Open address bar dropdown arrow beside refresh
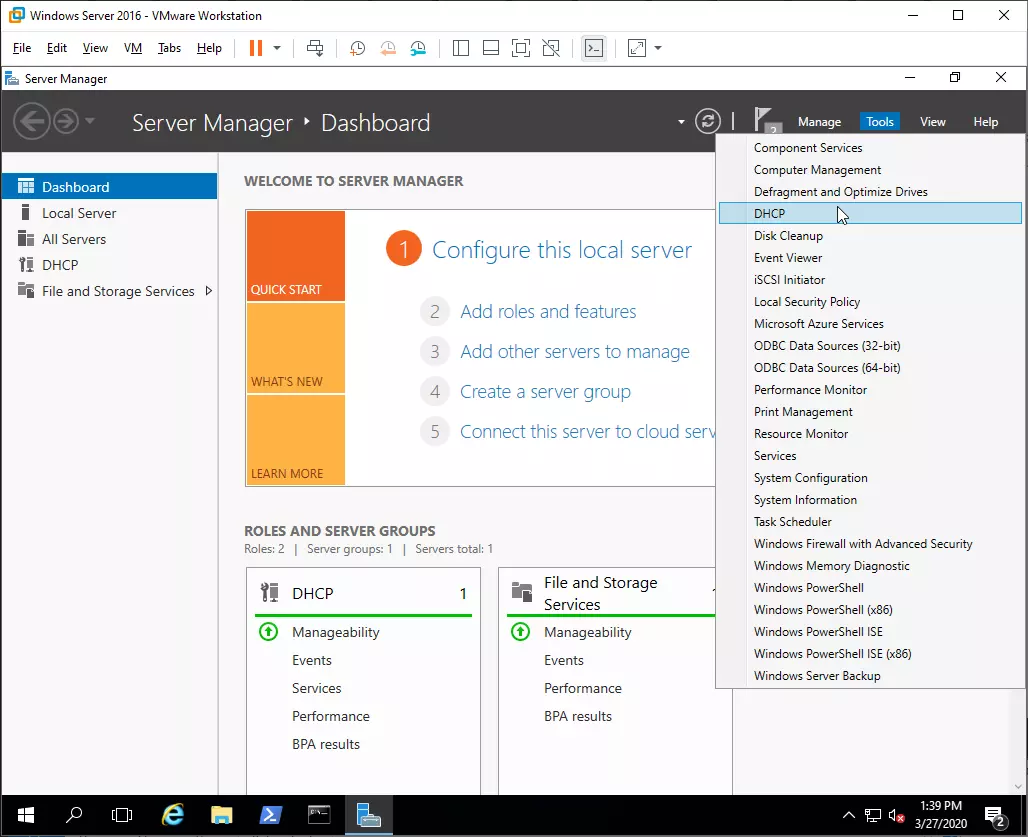The width and height of the screenshot is (1028, 837). [681, 122]
